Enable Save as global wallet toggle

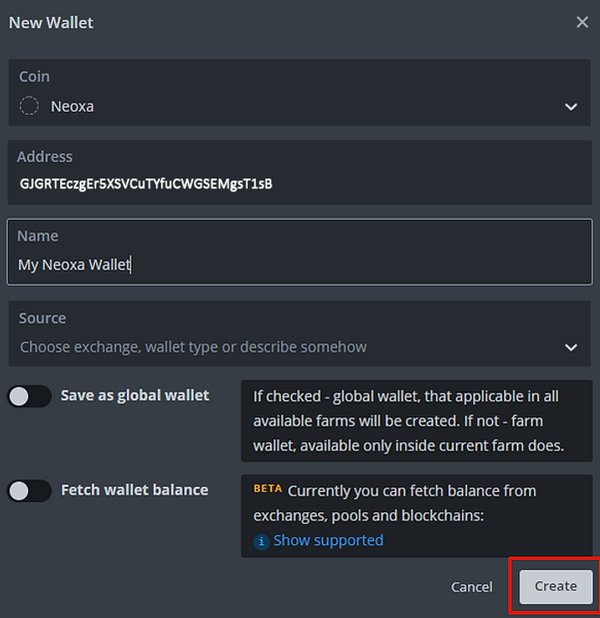click(30, 396)
